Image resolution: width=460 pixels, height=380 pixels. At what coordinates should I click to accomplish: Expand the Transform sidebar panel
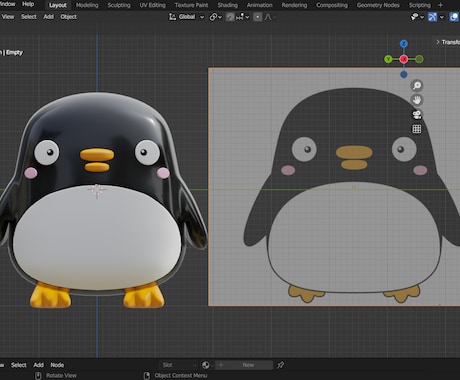448,42
